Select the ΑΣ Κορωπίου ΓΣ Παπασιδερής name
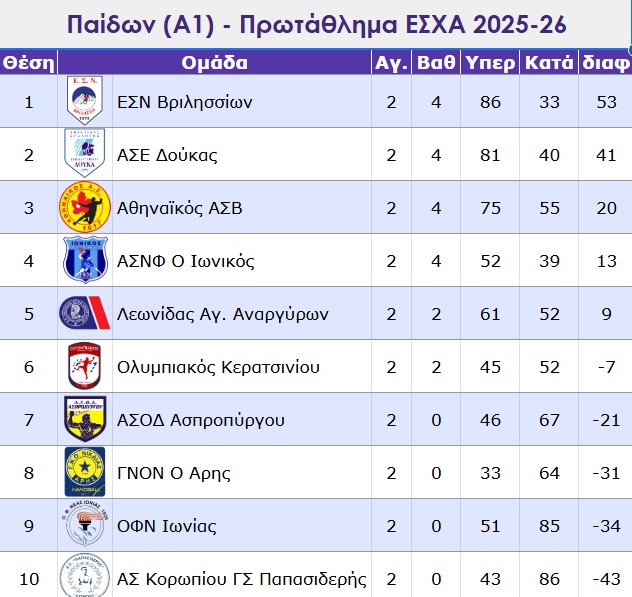Image resolution: width=632 pixels, height=597 pixels. point(242,579)
